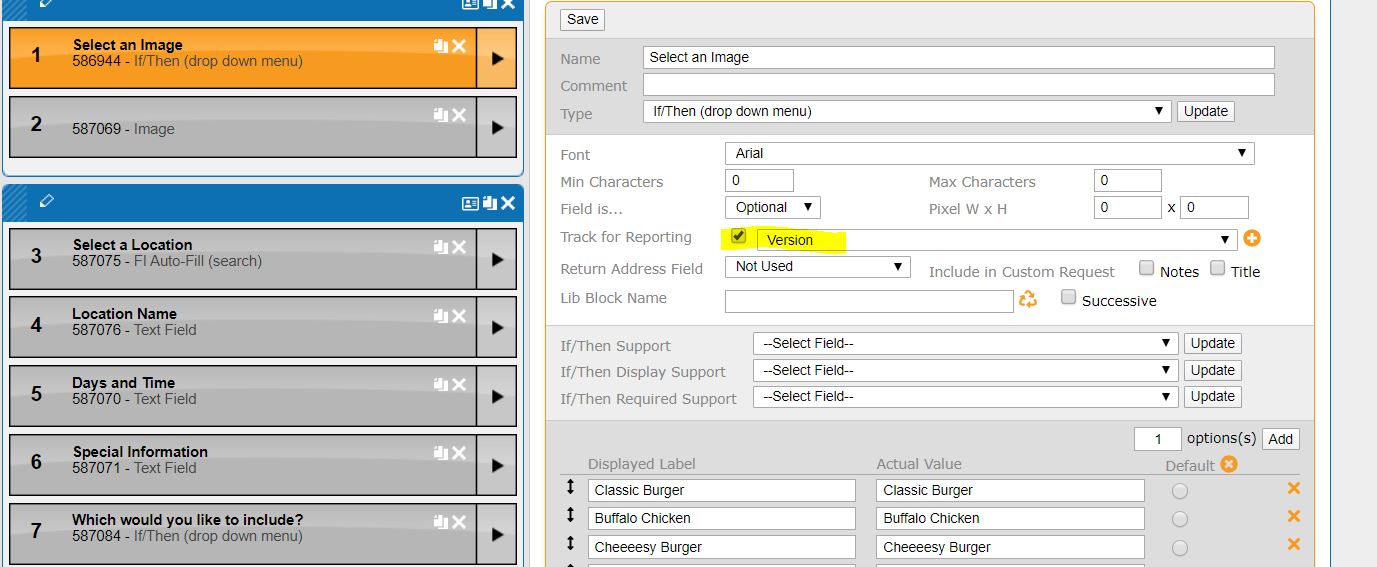Image resolution: width=1377 pixels, height=567 pixels.
Task: Click into the Comment text field
Action: [958, 85]
